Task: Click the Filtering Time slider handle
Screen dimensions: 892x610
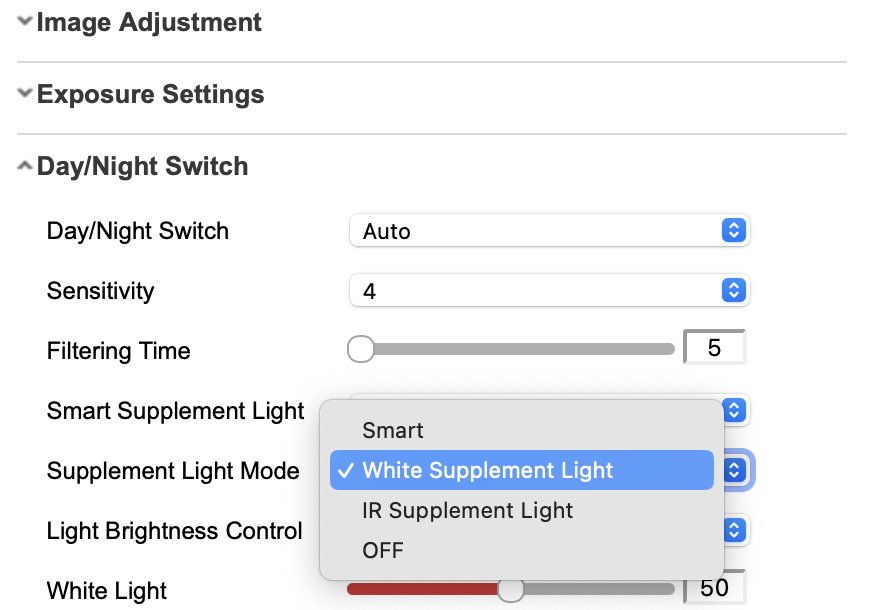Action: pyautogui.click(x=361, y=349)
